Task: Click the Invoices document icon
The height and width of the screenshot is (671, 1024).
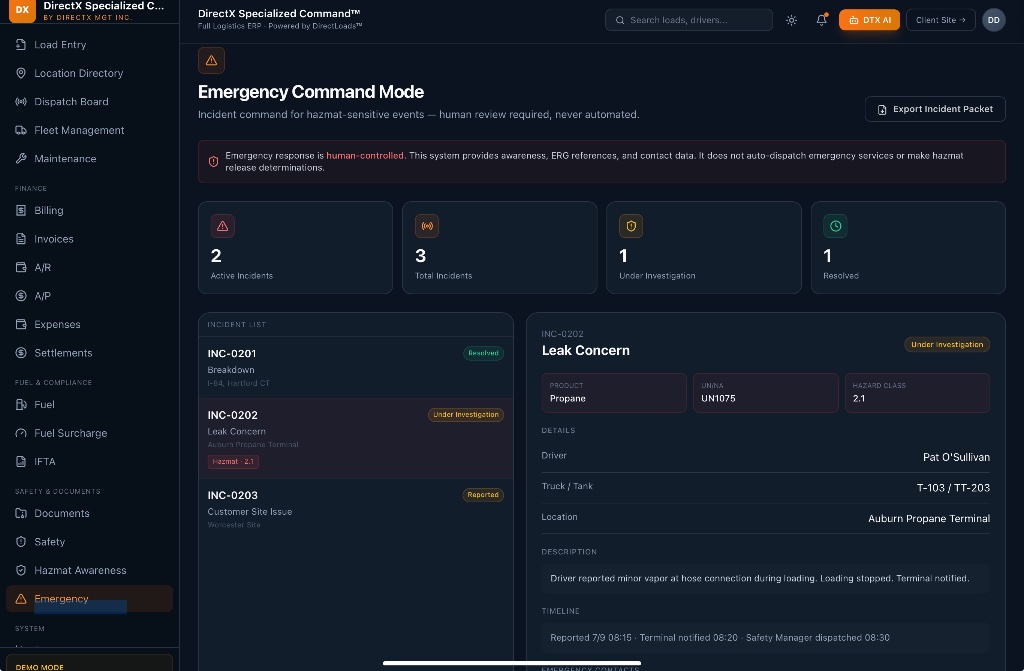Action: coord(21,239)
